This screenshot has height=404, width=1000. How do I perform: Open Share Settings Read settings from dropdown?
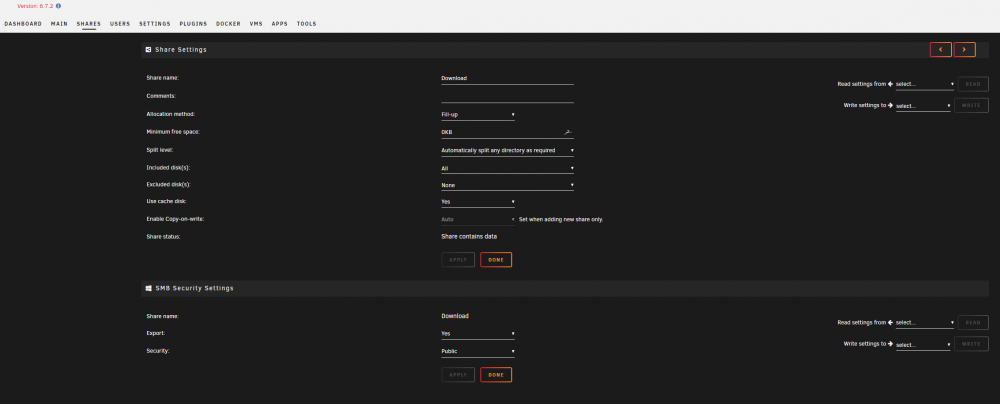coord(925,84)
